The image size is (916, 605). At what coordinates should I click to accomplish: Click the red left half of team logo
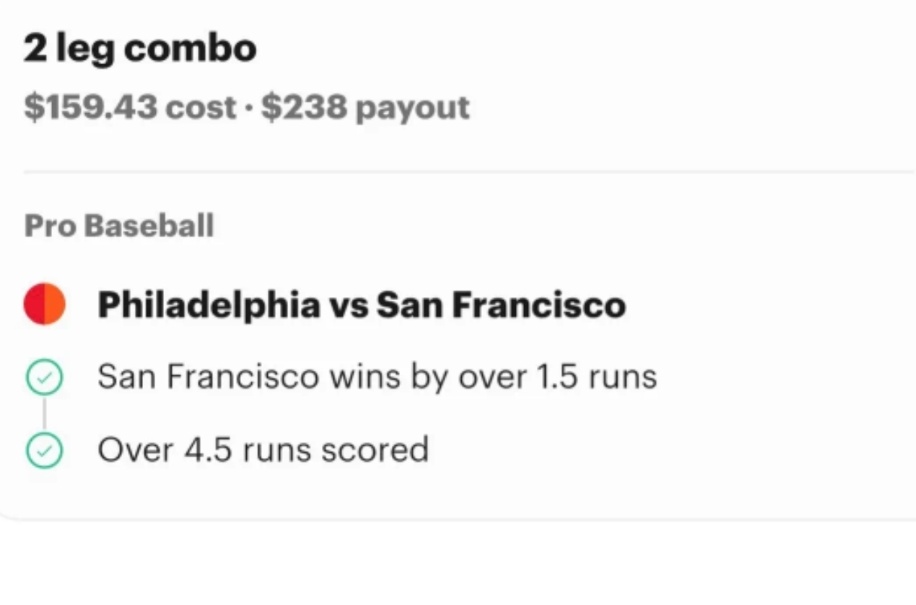tap(34, 304)
